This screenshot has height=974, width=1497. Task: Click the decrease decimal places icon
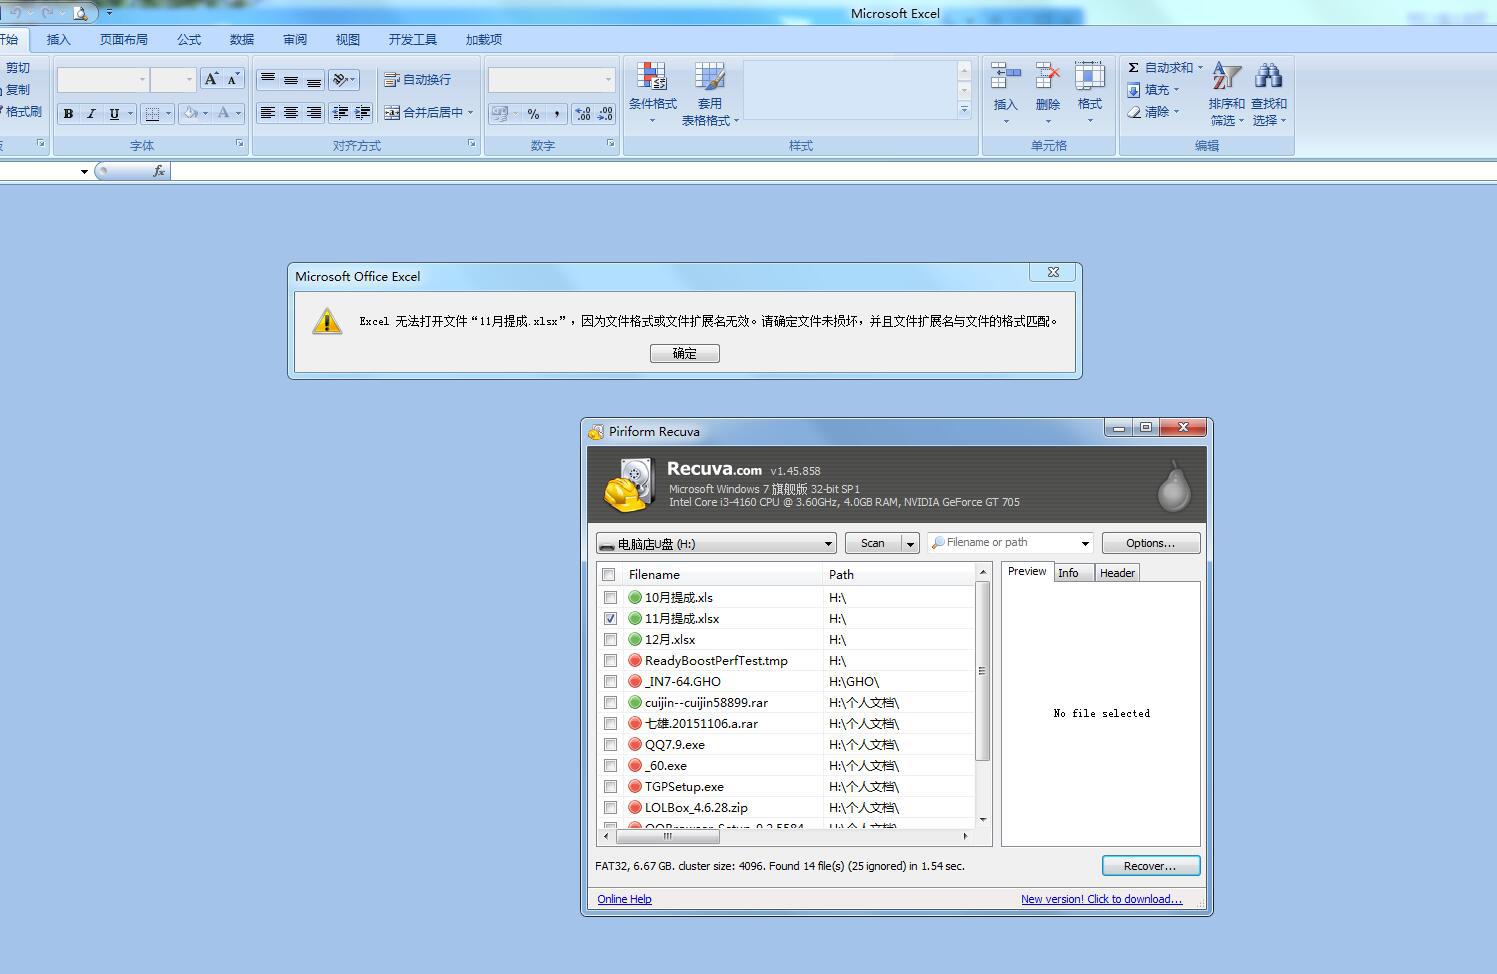click(605, 114)
